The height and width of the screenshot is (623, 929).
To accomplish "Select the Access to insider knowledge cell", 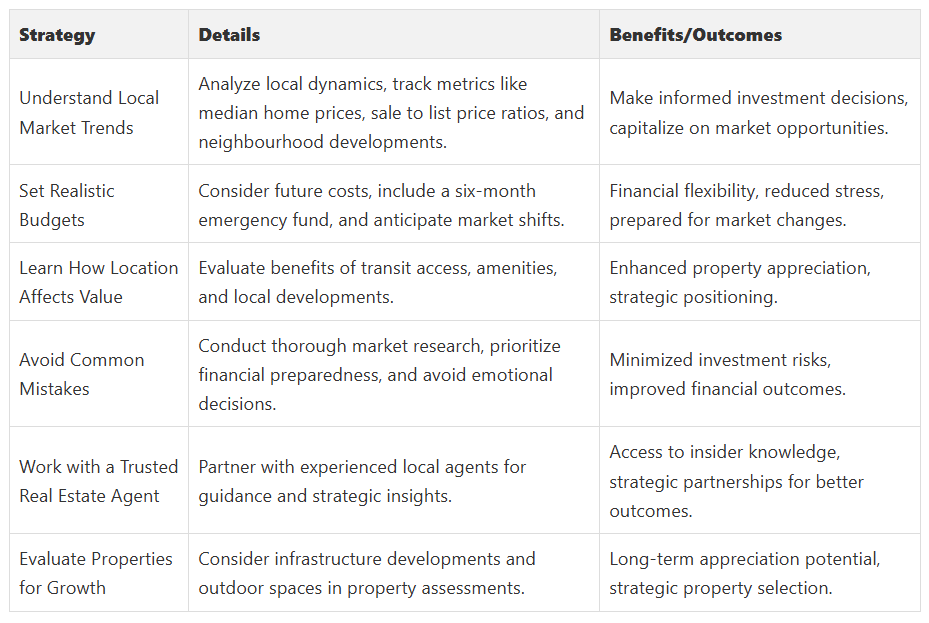I will 736,481.
